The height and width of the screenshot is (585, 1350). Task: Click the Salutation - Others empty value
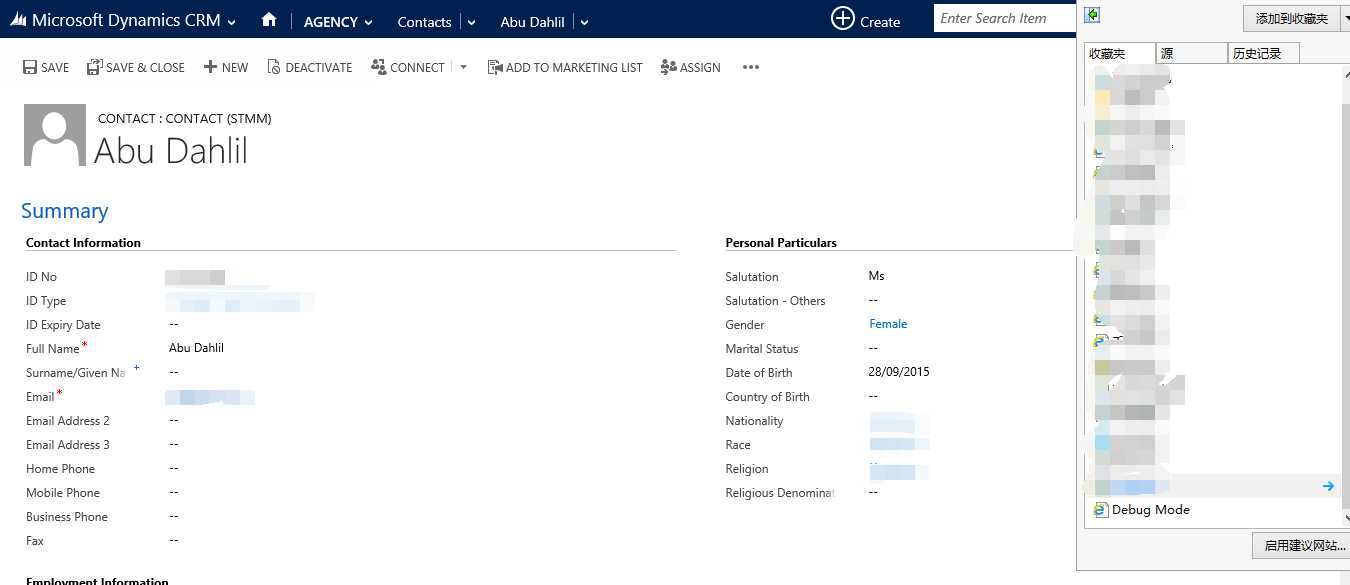tap(874, 300)
